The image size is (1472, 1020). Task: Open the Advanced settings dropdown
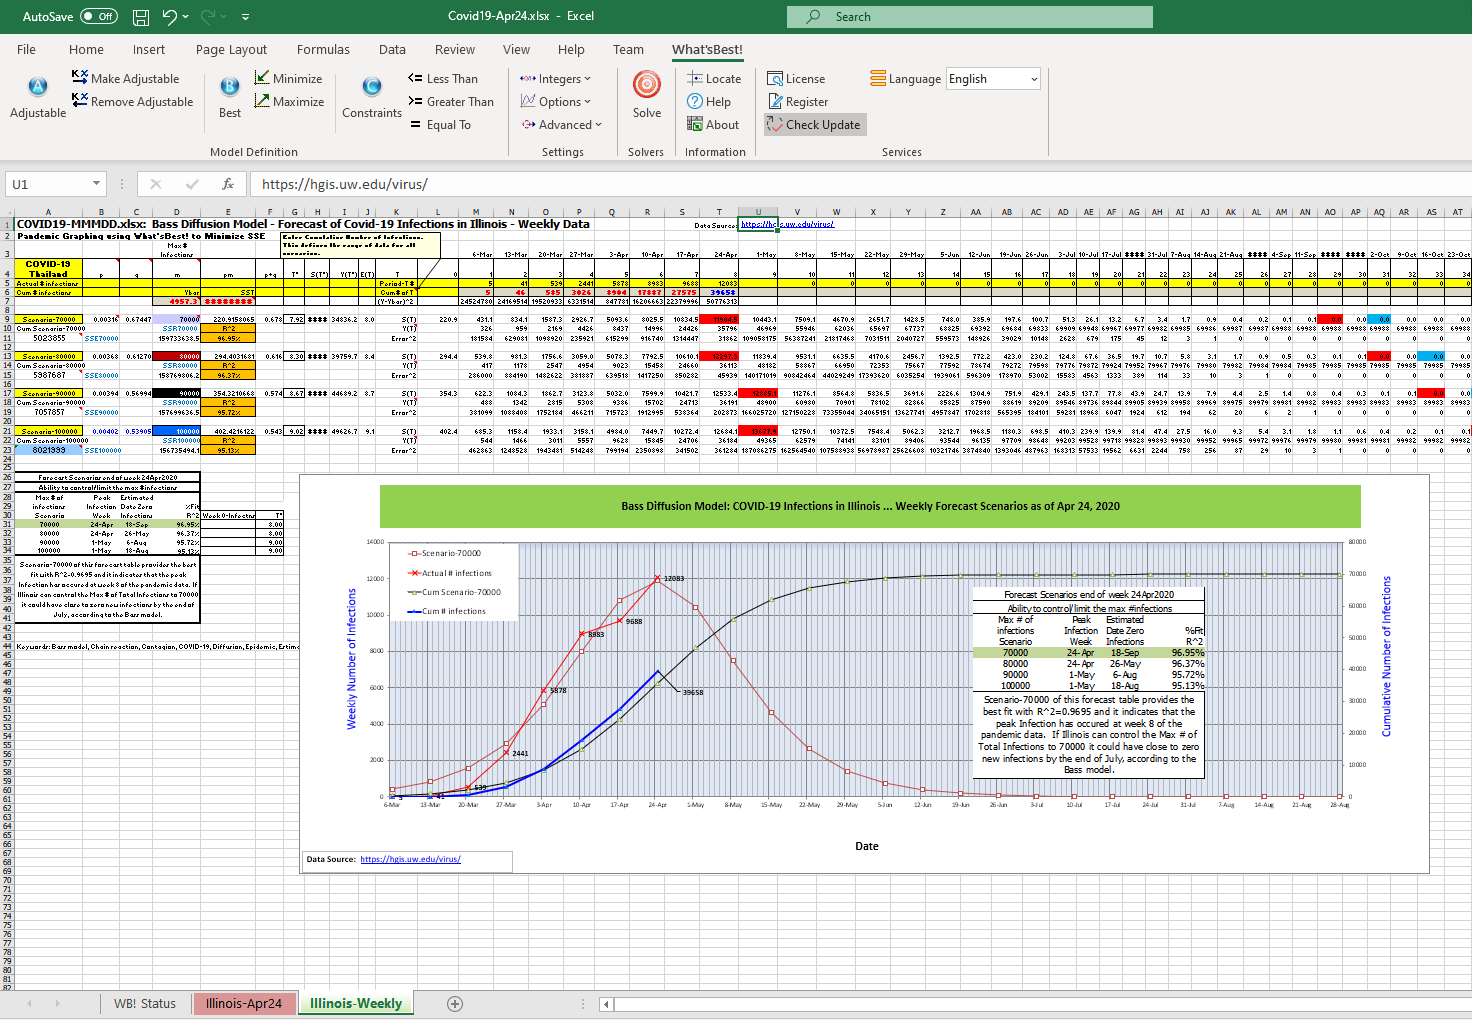tap(561, 125)
